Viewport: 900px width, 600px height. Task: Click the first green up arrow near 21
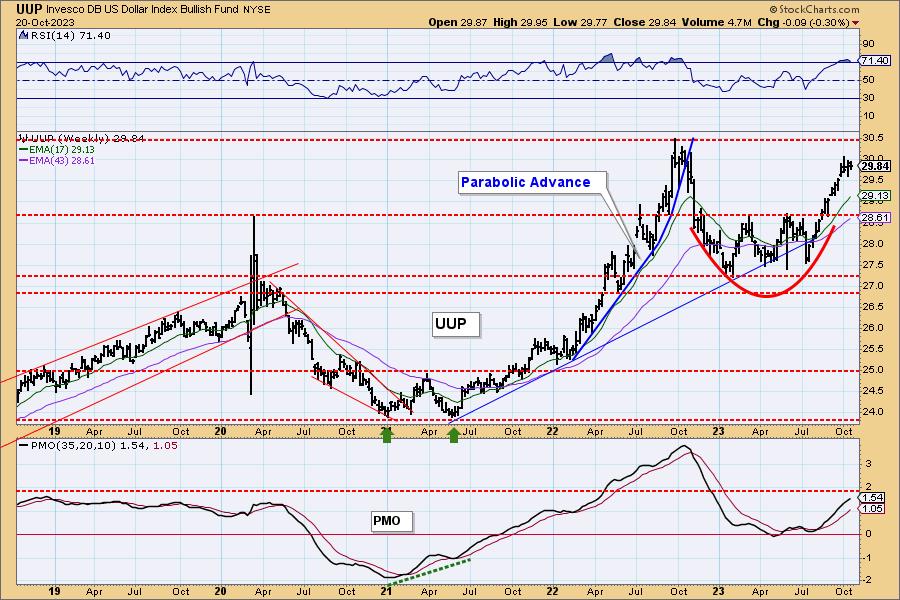click(x=388, y=433)
